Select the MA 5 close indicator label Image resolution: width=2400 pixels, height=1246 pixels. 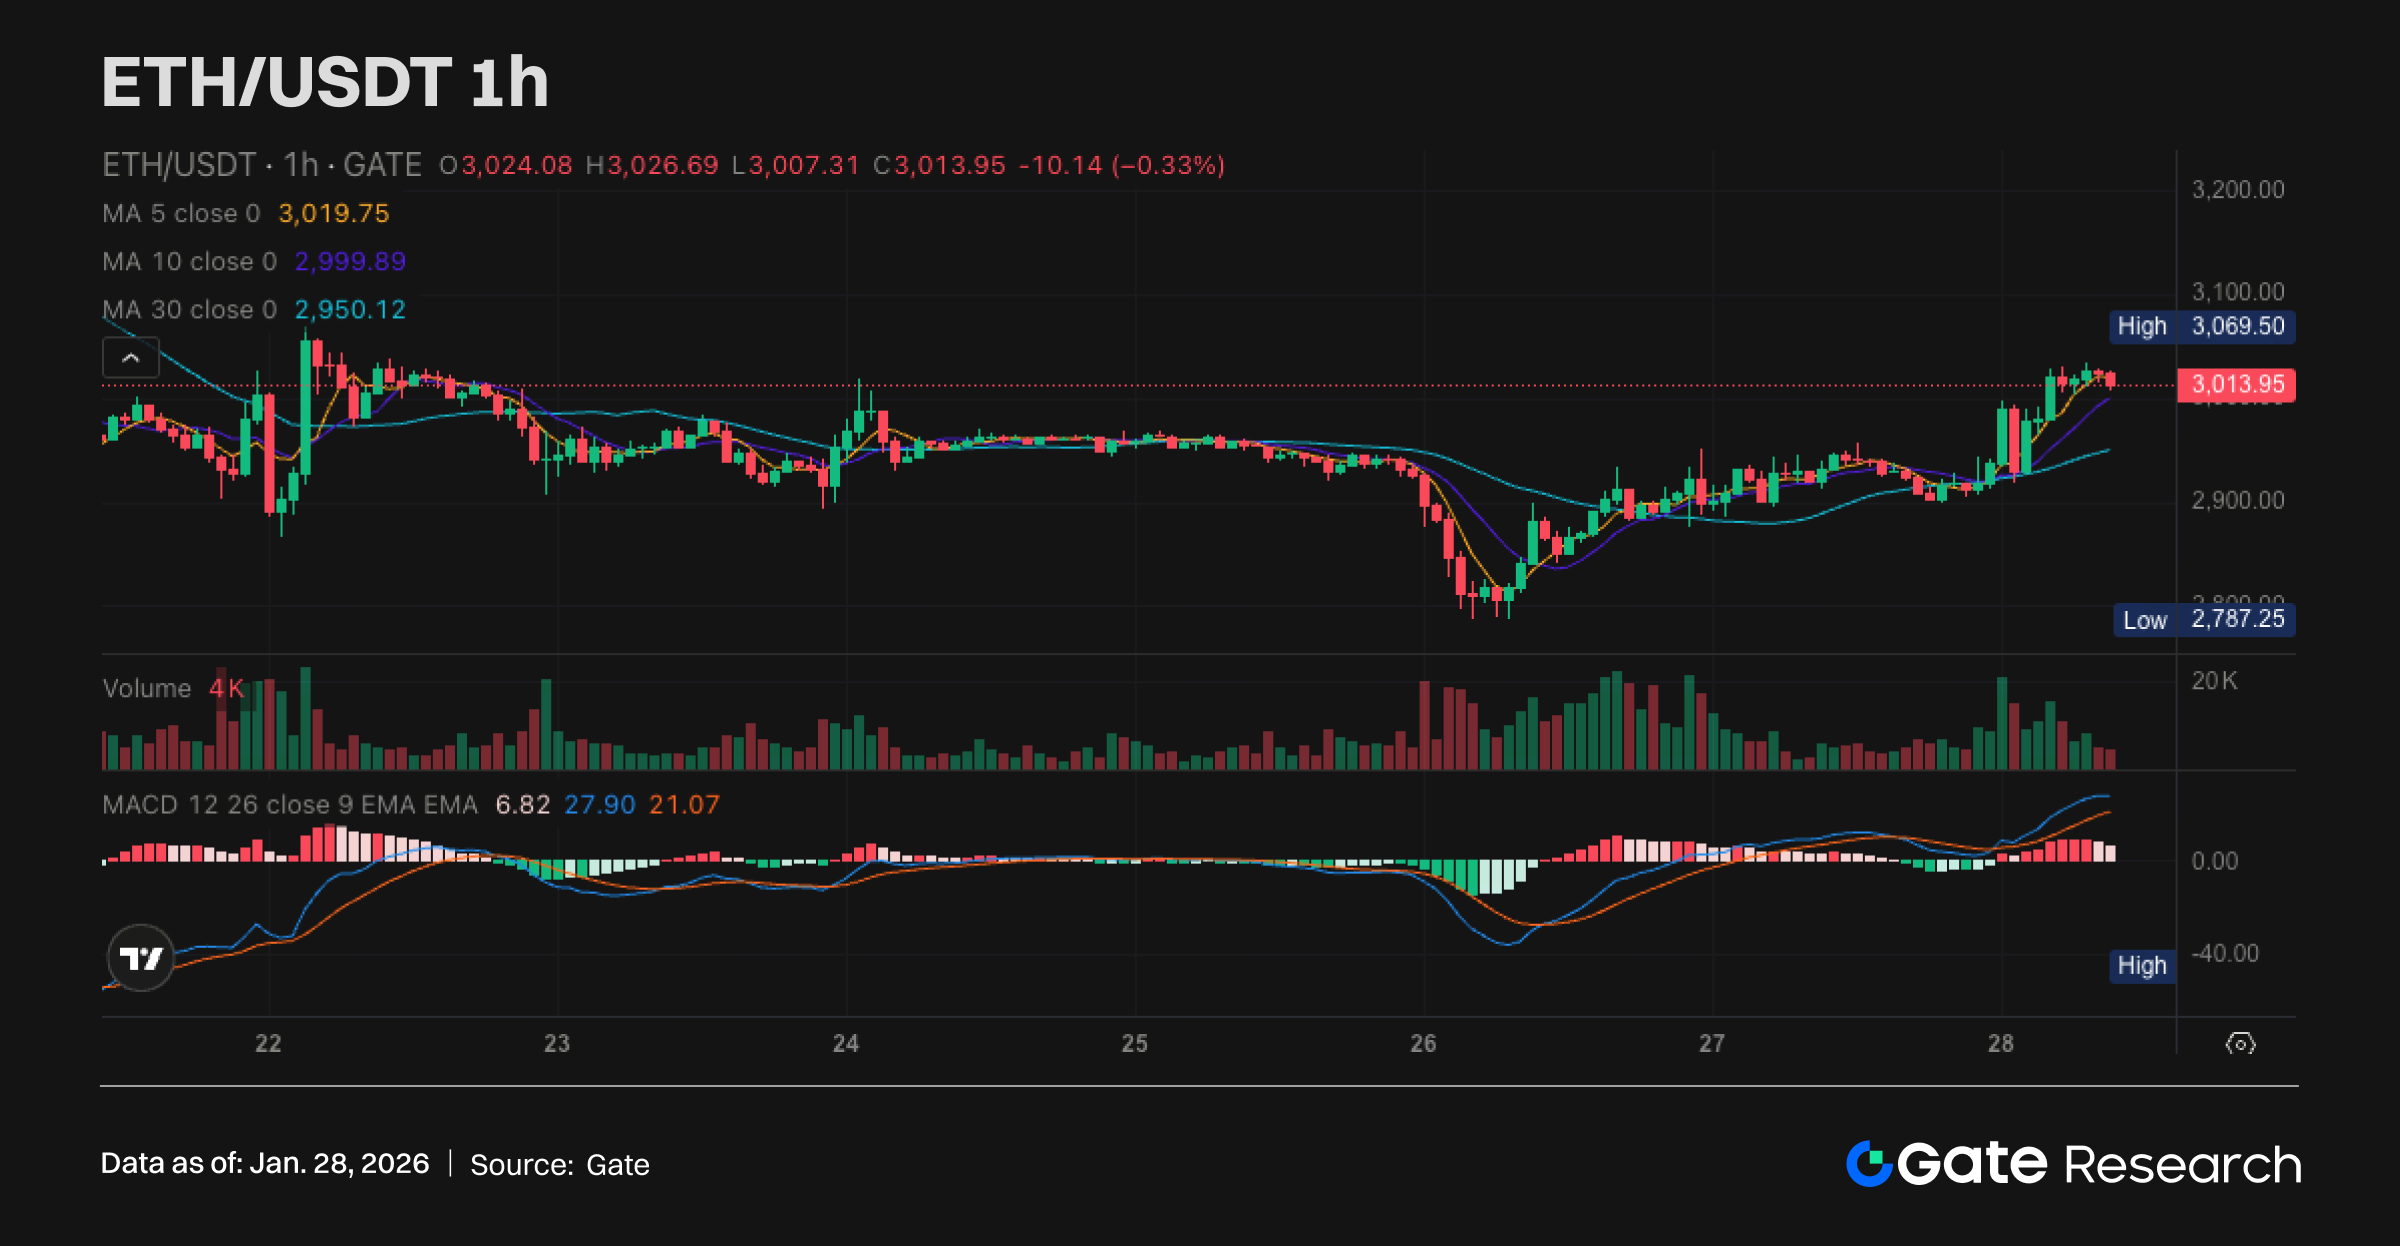coord(180,213)
